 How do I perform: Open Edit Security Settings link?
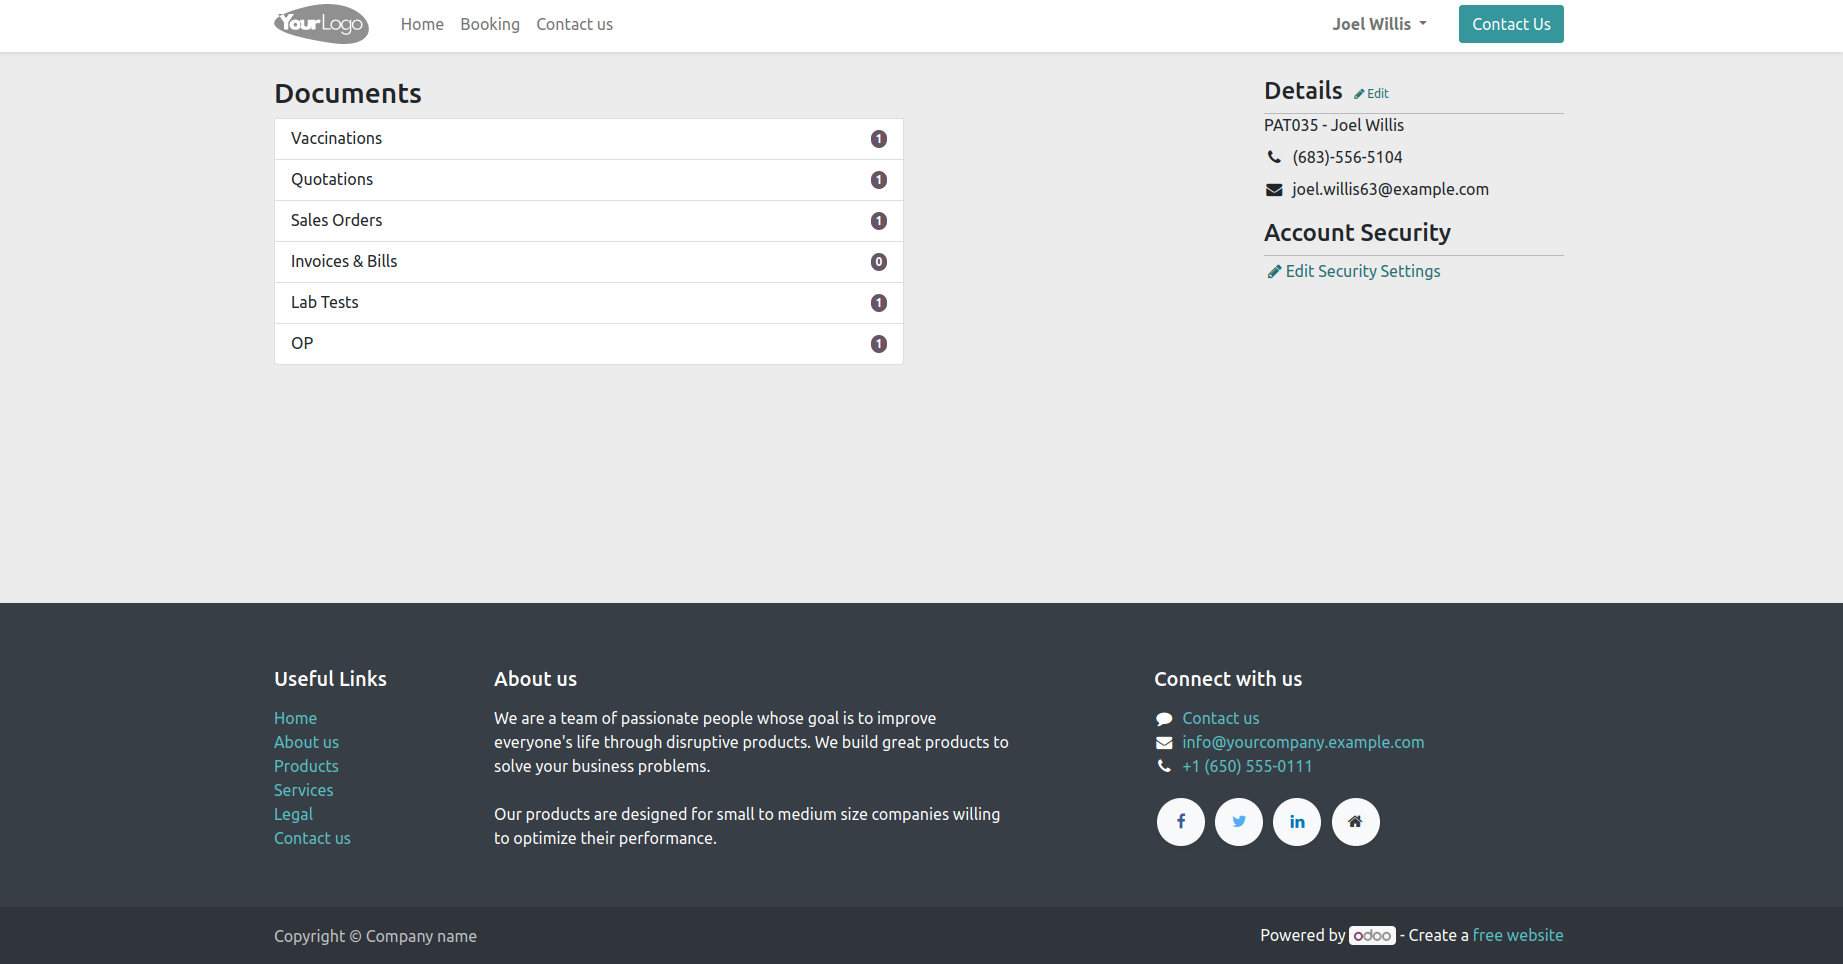coord(1362,271)
